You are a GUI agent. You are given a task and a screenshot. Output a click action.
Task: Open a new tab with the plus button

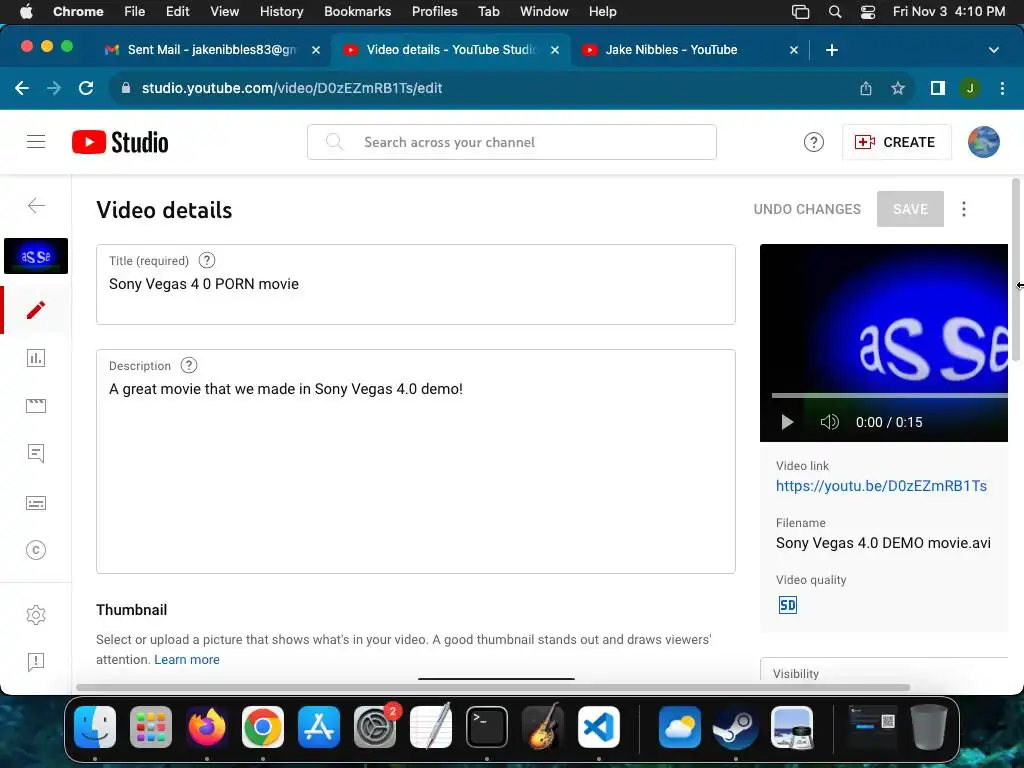click(831, 50)
